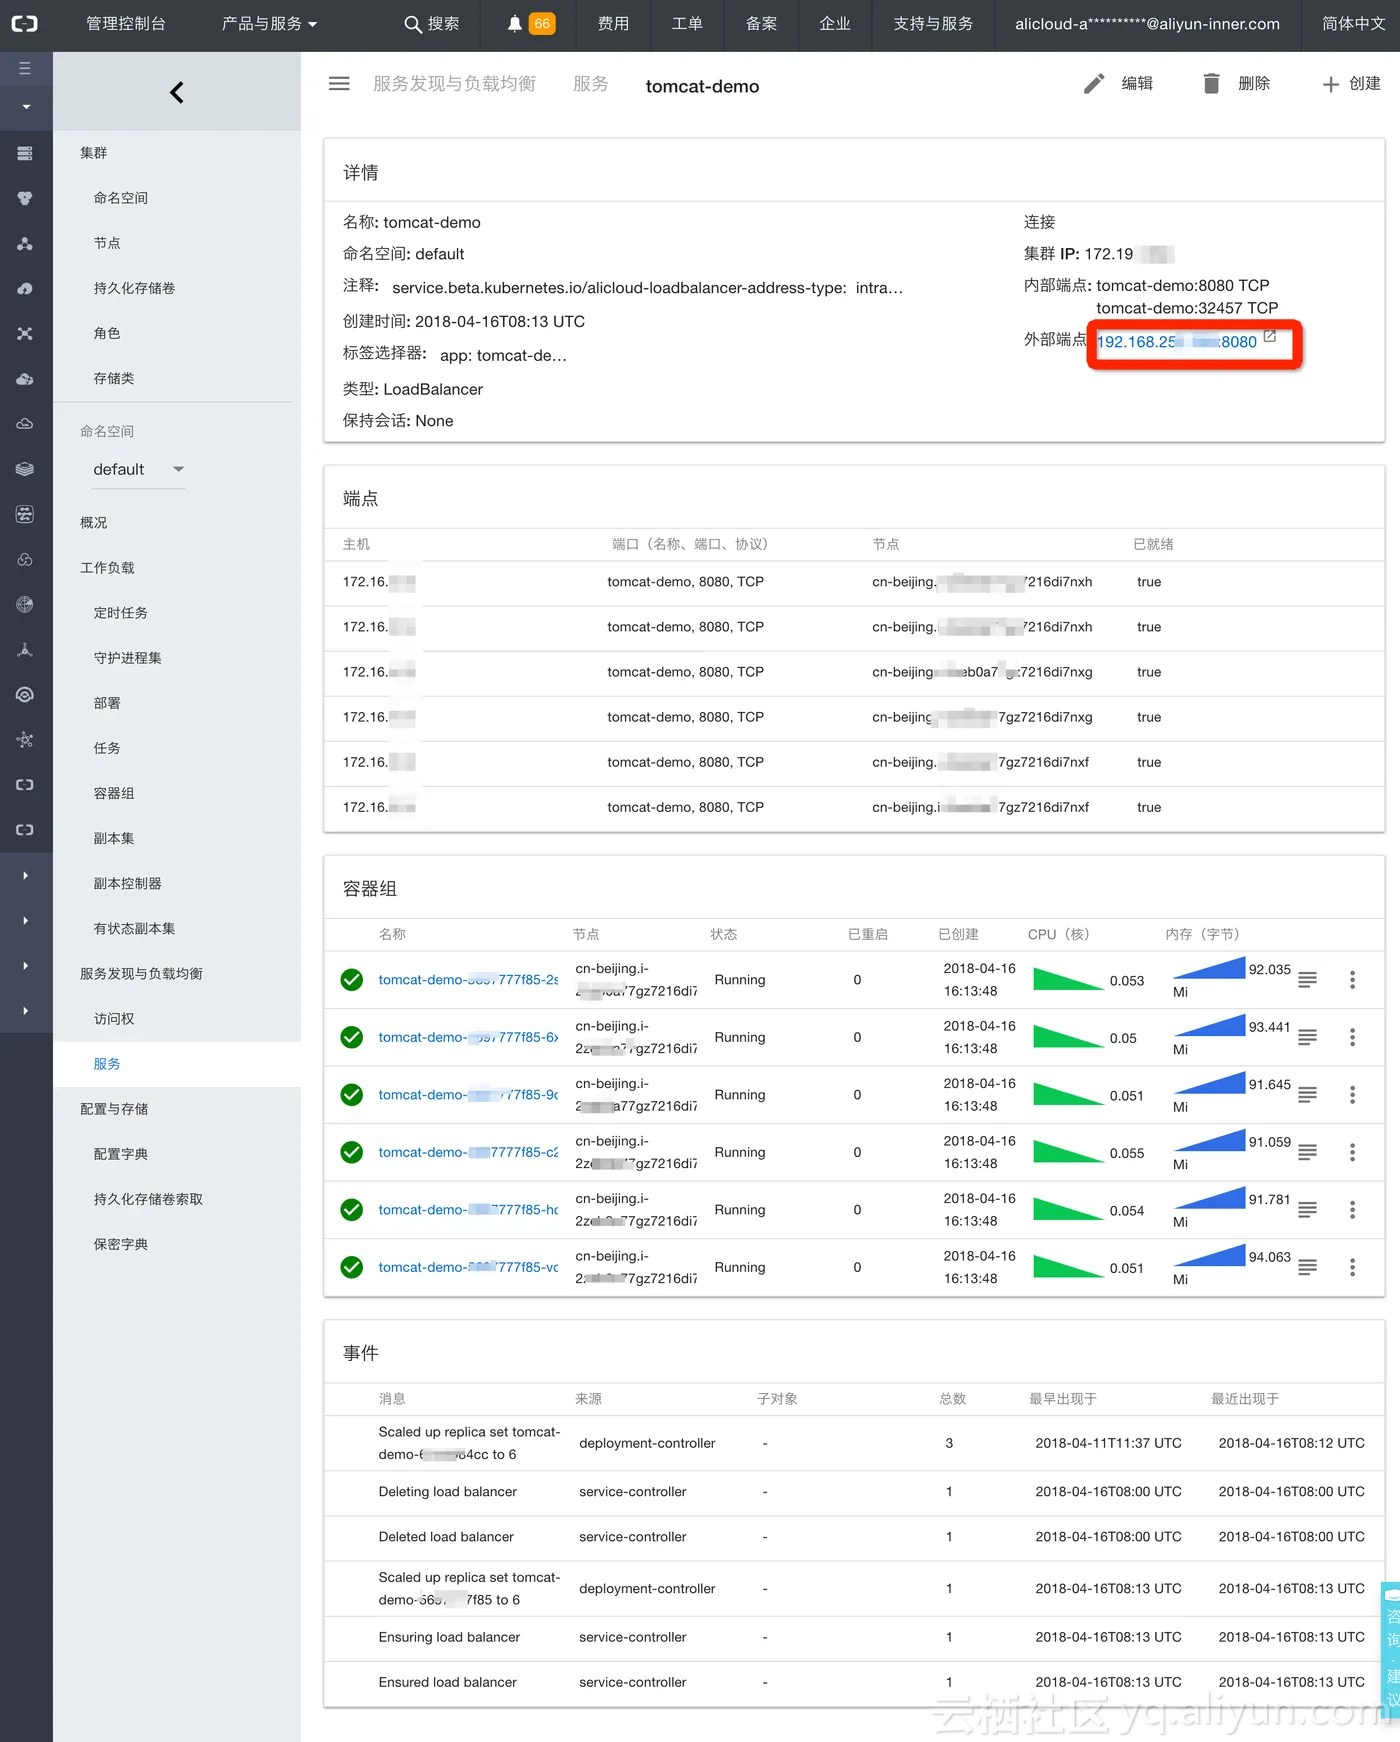Viewport: 1400px width, 1742px height.
Task: Toggle the dark rail hamburger menu icon
Action: click(x=25, y=69)
